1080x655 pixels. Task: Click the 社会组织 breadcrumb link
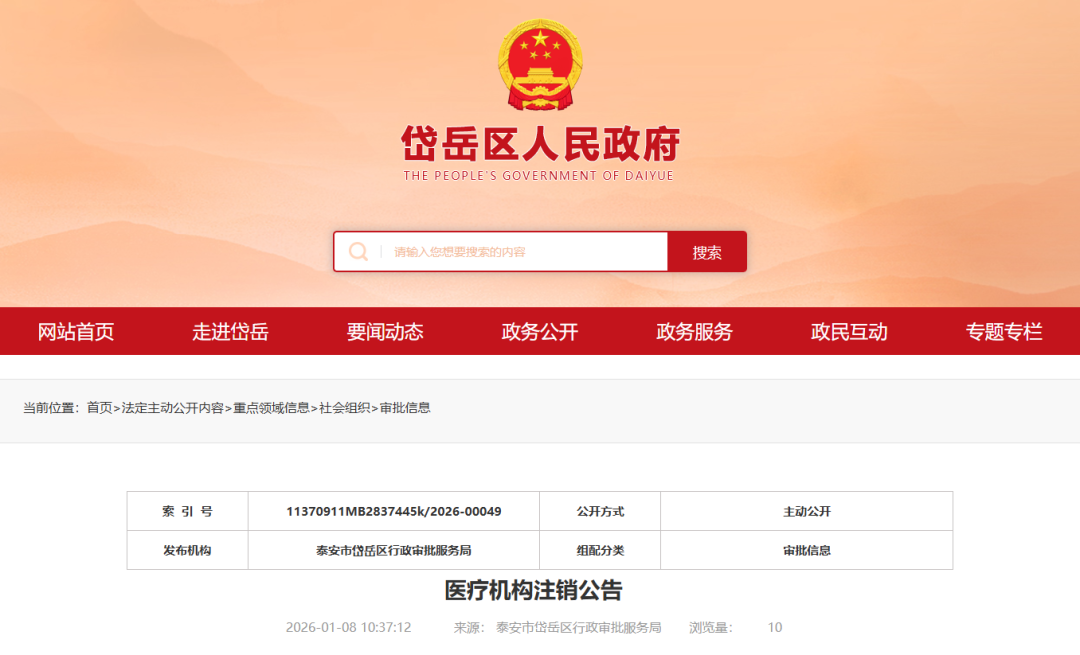tap(344, 408)
